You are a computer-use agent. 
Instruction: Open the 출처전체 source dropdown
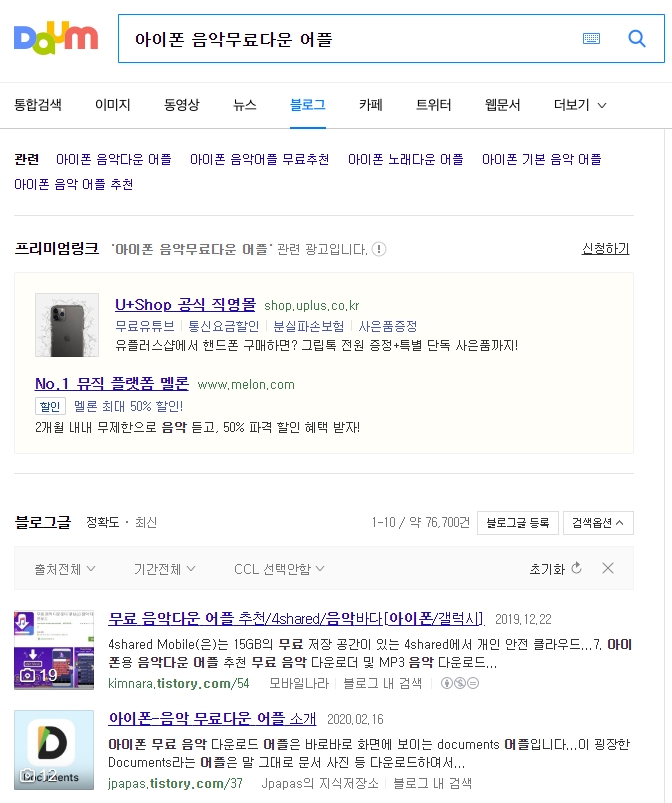(x=65, y=569)
